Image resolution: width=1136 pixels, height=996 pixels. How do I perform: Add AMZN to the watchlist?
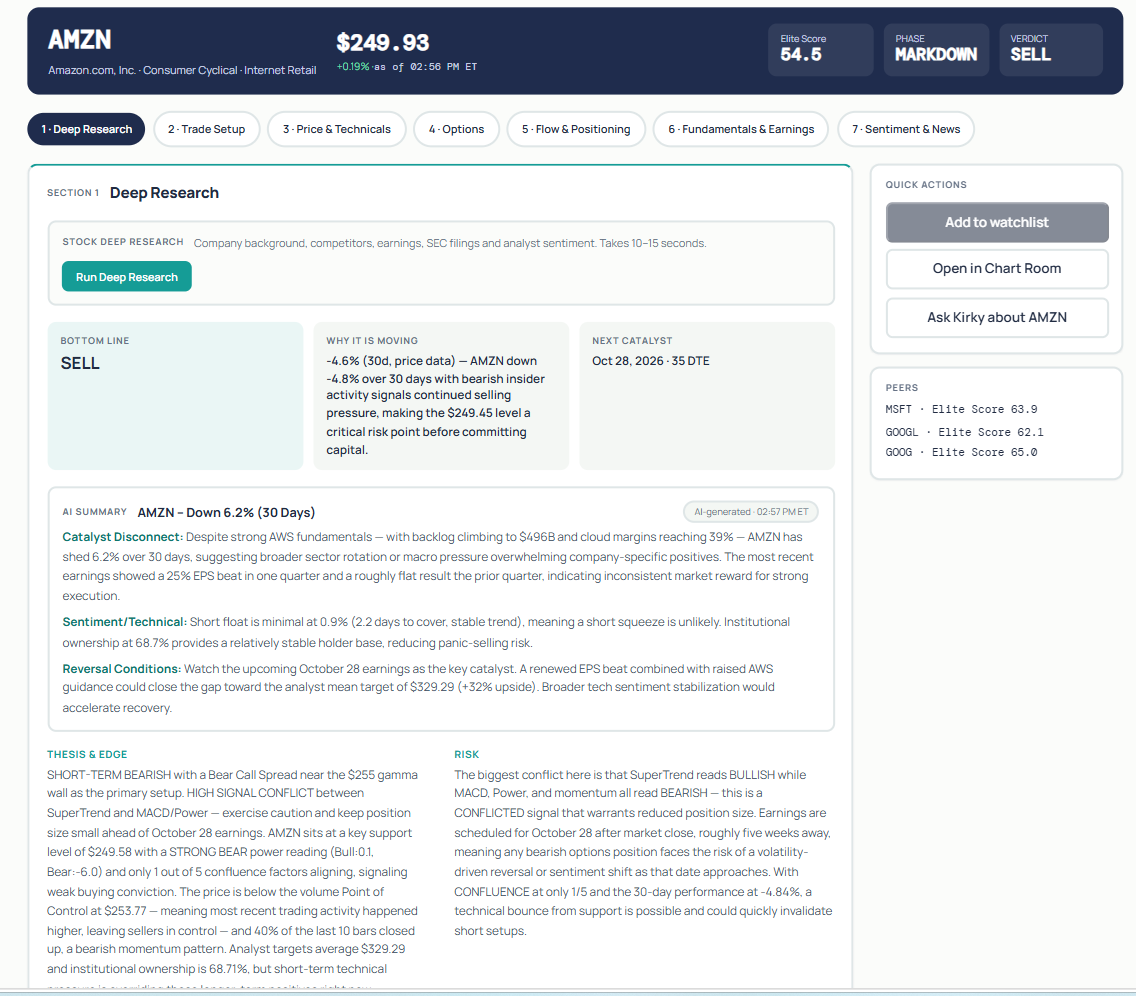997,222
